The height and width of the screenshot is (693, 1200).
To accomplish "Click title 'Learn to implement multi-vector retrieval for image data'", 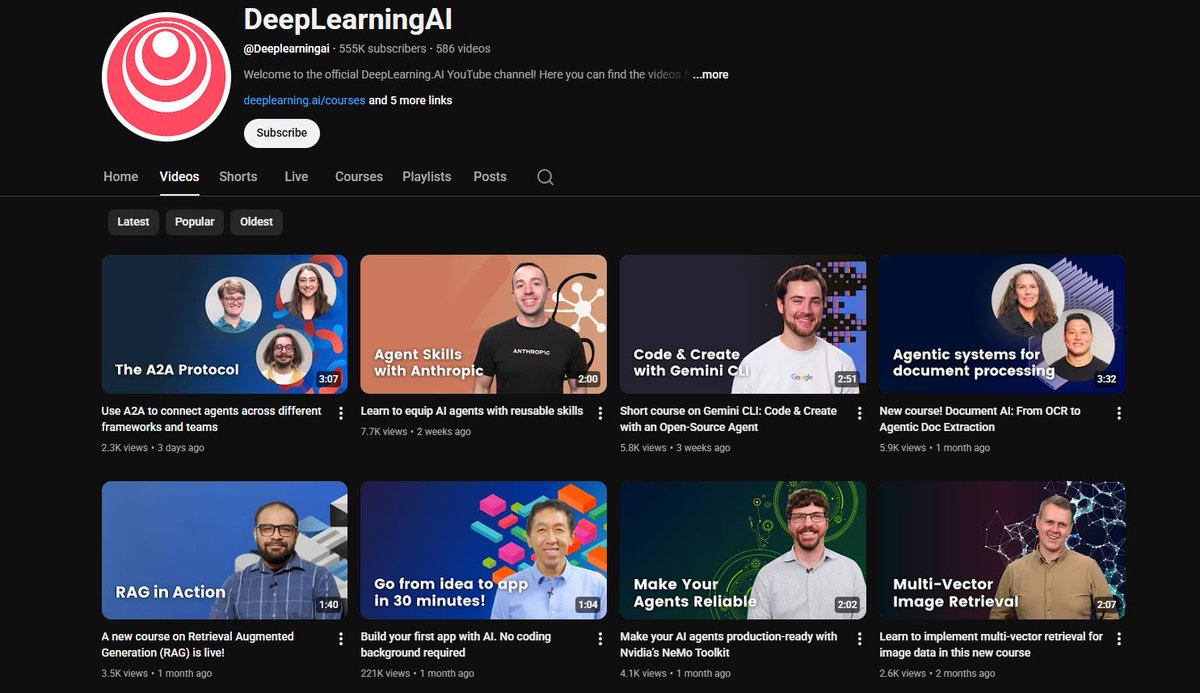I will pyautogui.click(x=991, y=645).
